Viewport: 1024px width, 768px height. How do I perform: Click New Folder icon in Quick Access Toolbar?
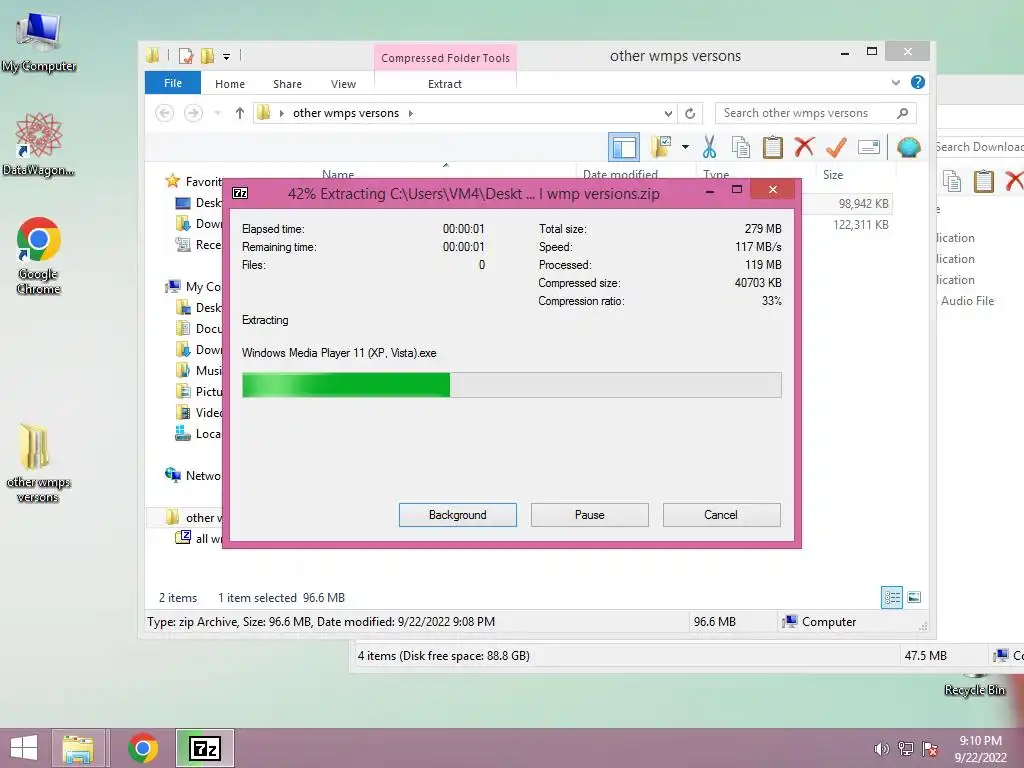[x=208, y=56]
